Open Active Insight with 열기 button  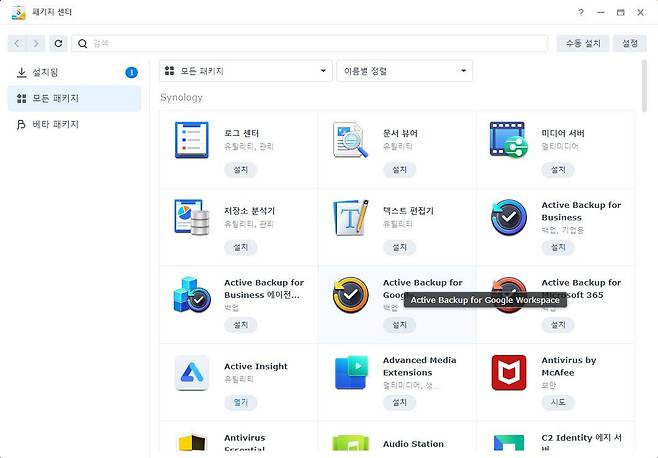[240, 402]
